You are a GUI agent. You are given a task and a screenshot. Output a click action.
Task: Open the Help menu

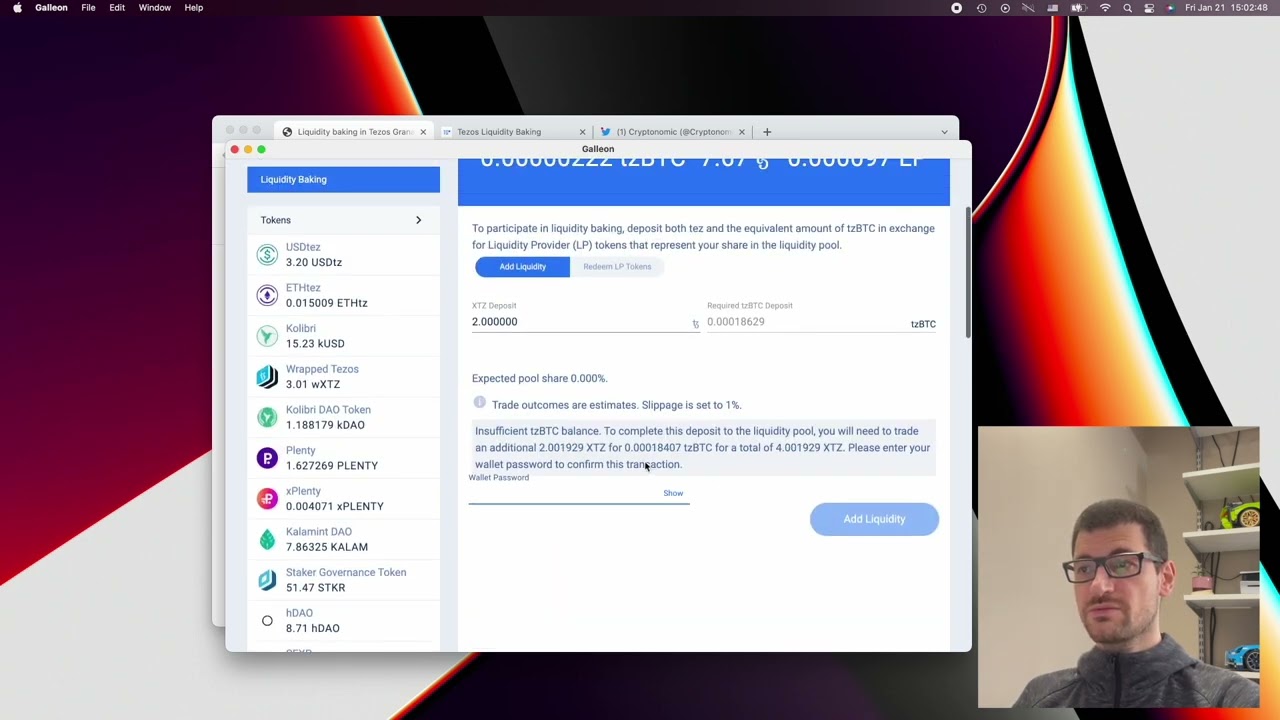click(193, 8)
